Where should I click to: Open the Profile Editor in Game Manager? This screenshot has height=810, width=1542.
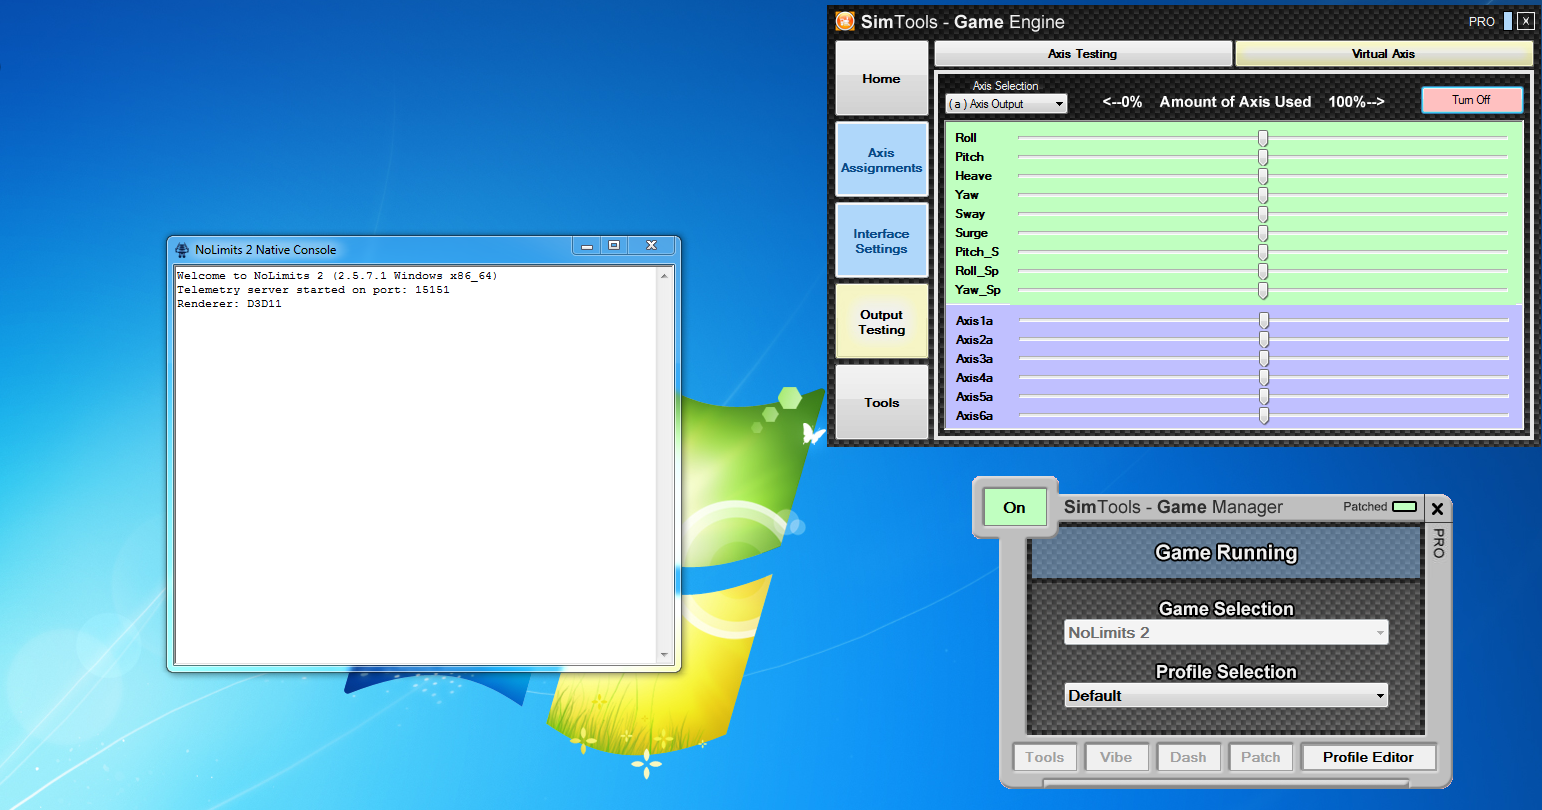(x=1368, y=757)
